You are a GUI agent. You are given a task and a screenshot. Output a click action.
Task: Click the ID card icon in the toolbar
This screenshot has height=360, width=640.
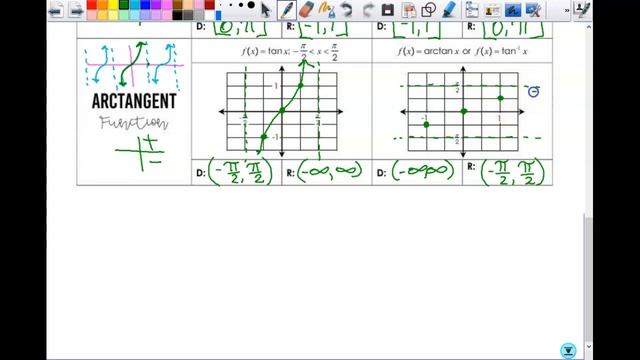coord(492,10)
